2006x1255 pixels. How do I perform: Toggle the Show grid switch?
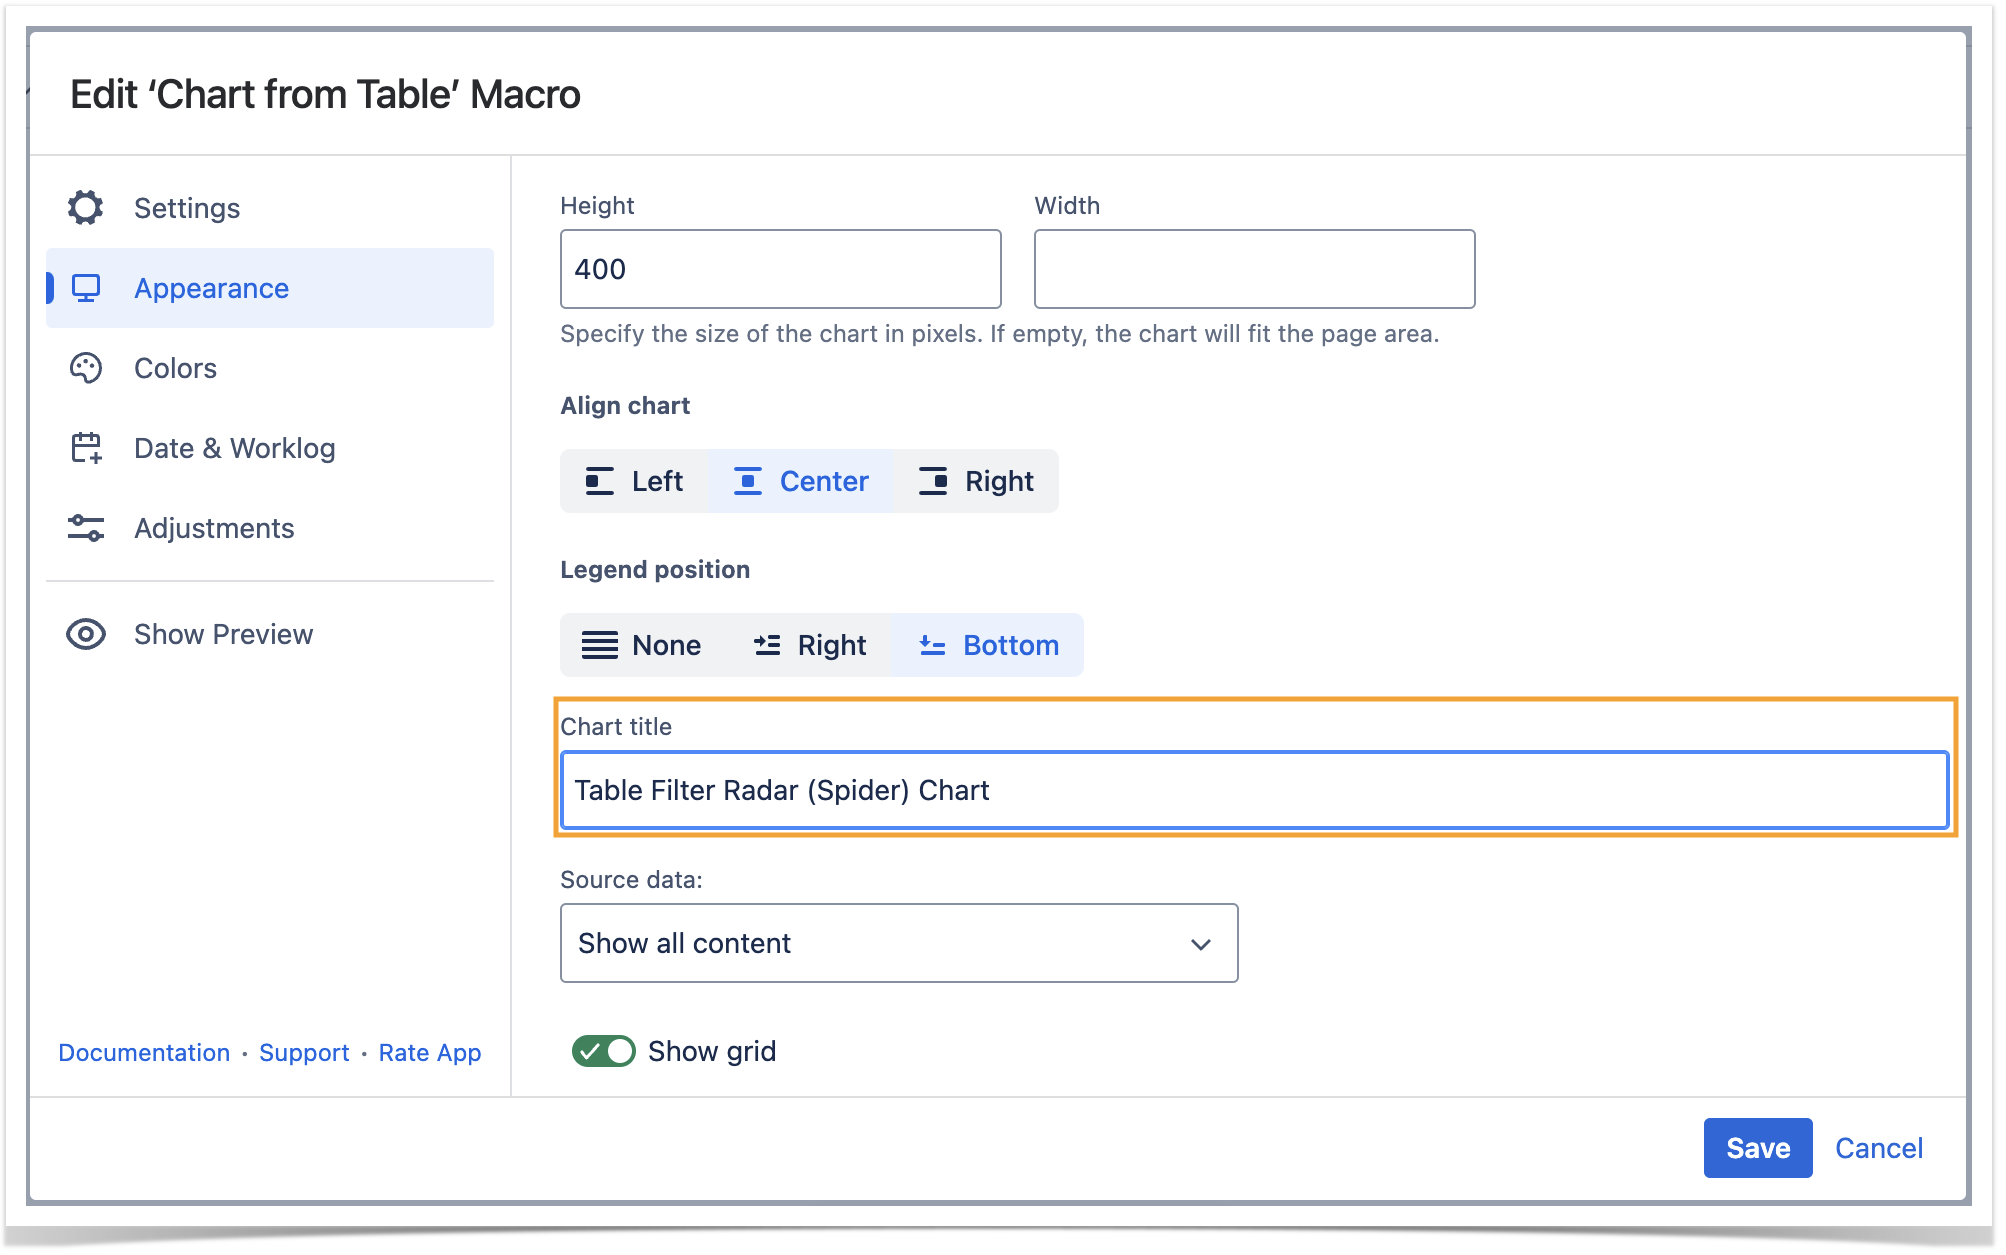tap(603, 1051)
